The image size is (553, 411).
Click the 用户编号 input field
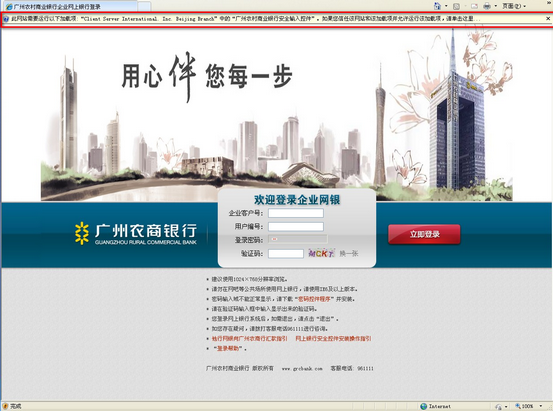pyautogui.click(x=296, y=226)
